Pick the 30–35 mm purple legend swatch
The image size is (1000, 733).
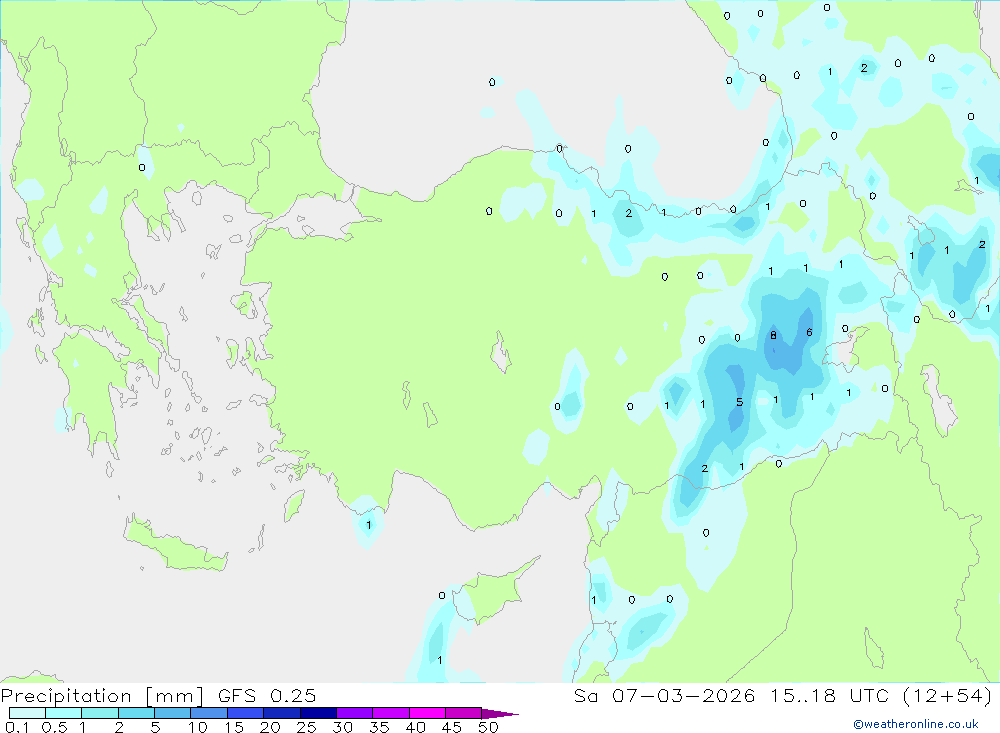coord(354,713)
